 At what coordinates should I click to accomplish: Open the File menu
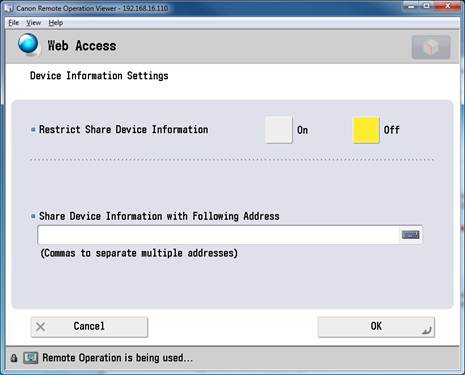(14, 23)
